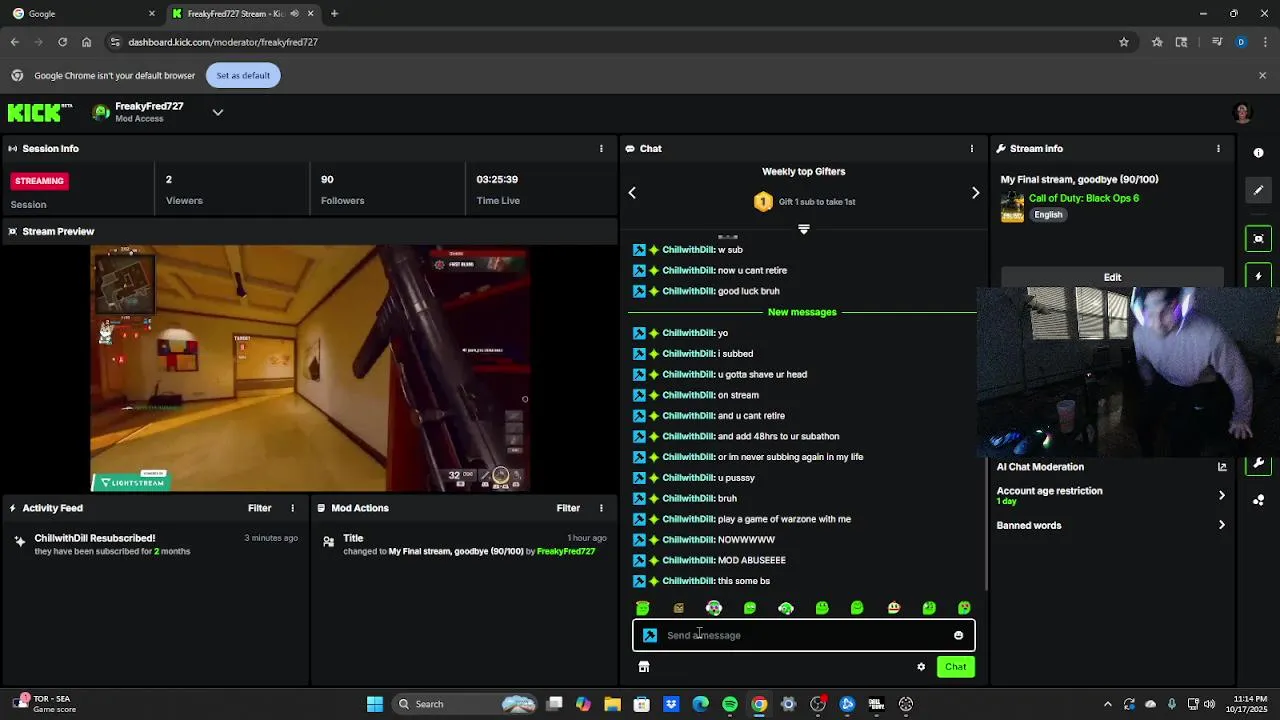Image resolution: width=1280 pixels, height=720 pixels.
Task: Click the taskbar Search box
Action: (x=466, y=704)
